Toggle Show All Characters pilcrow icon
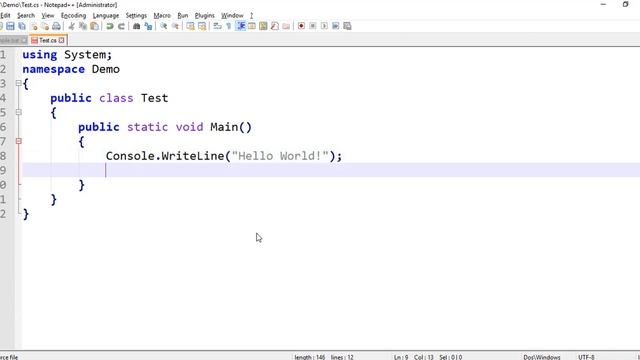Screen dimensions: 640x360 pyautogui.click(x=229, y=26)
